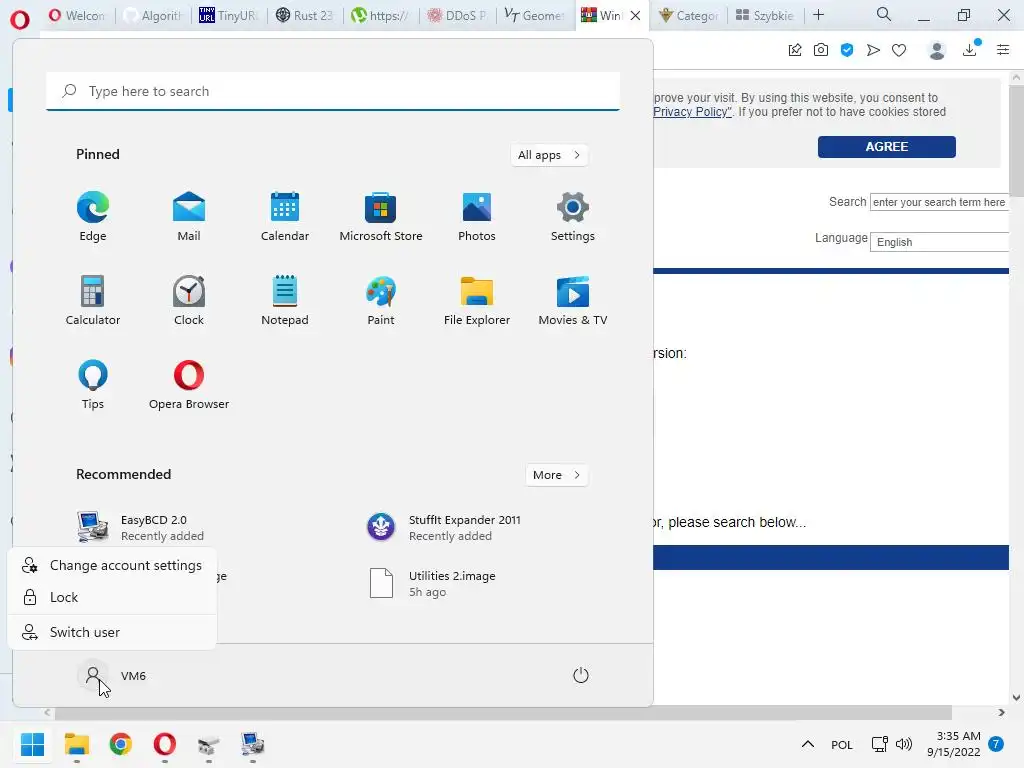Launch the Mail app
This screenshot has width=1024, height=768.
click(x=189, y=217)
